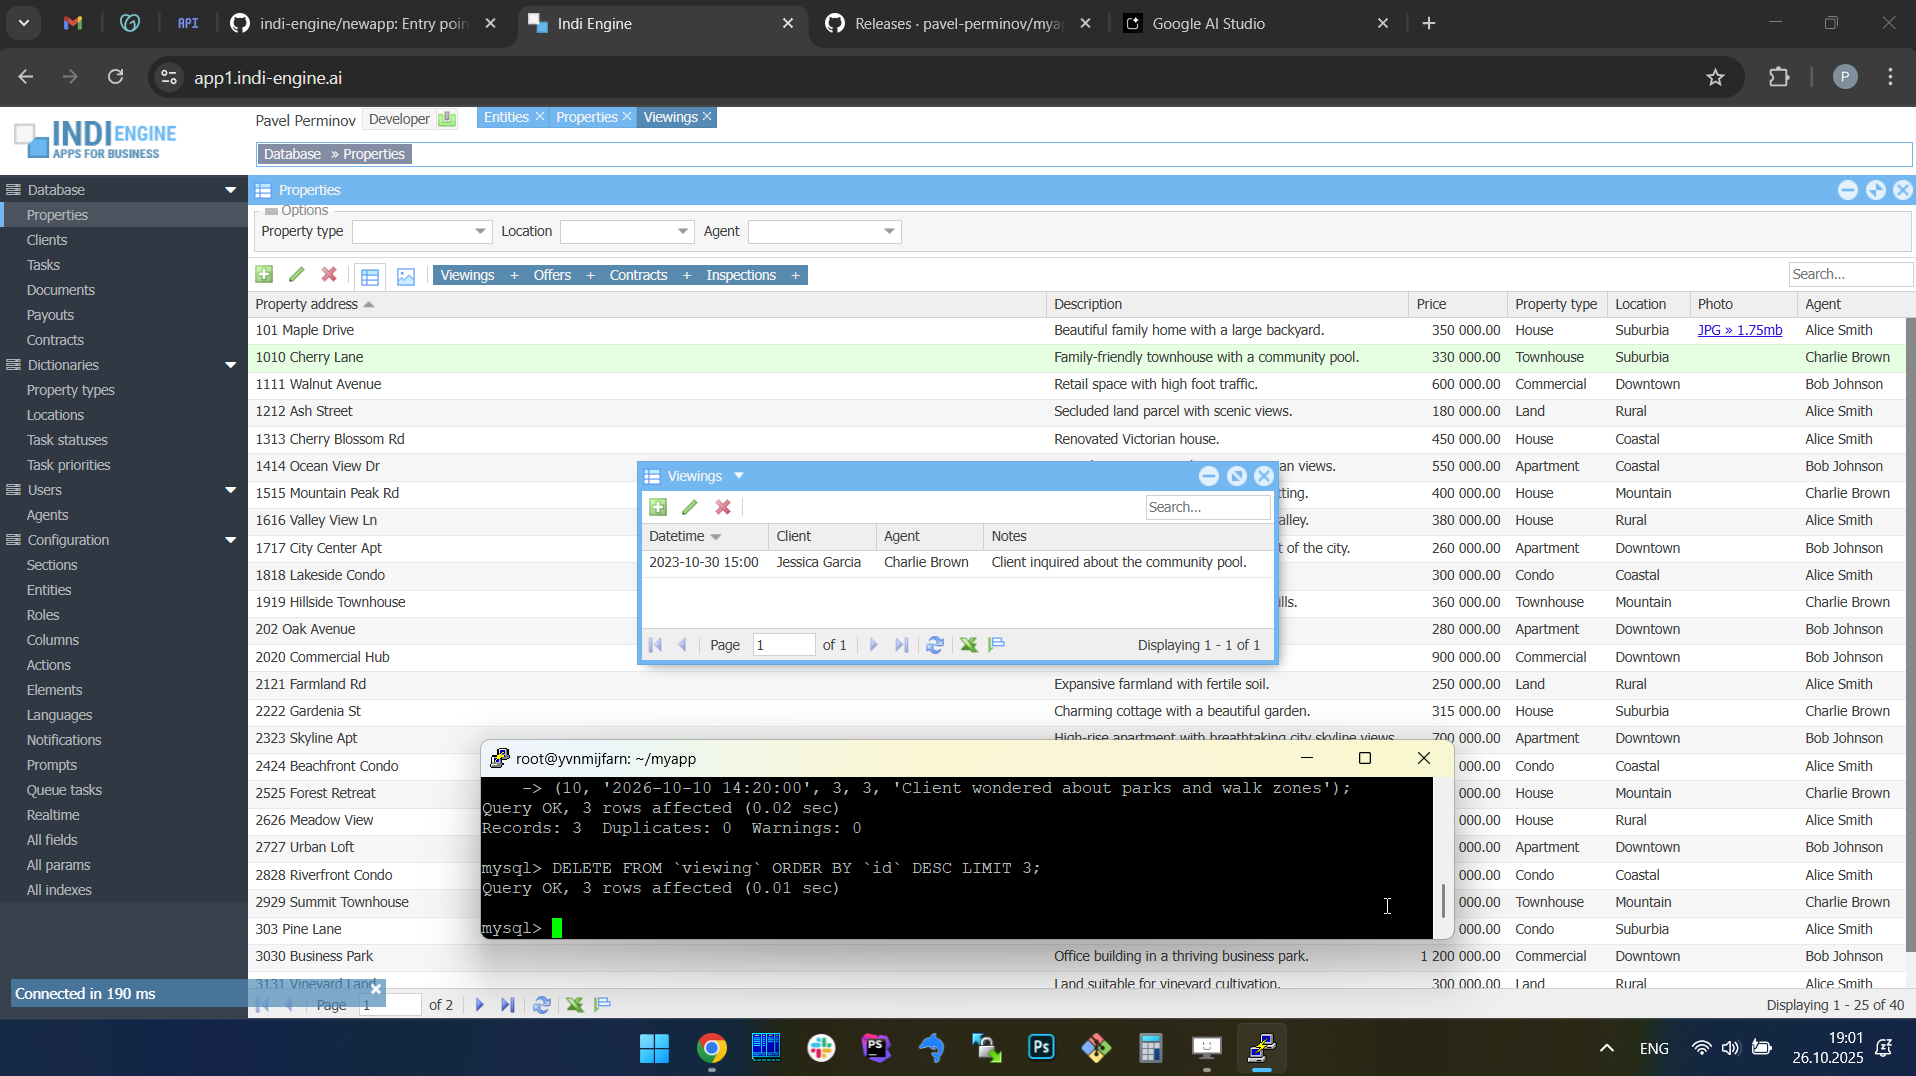Click the delete property red X icon

pos(329,275)
